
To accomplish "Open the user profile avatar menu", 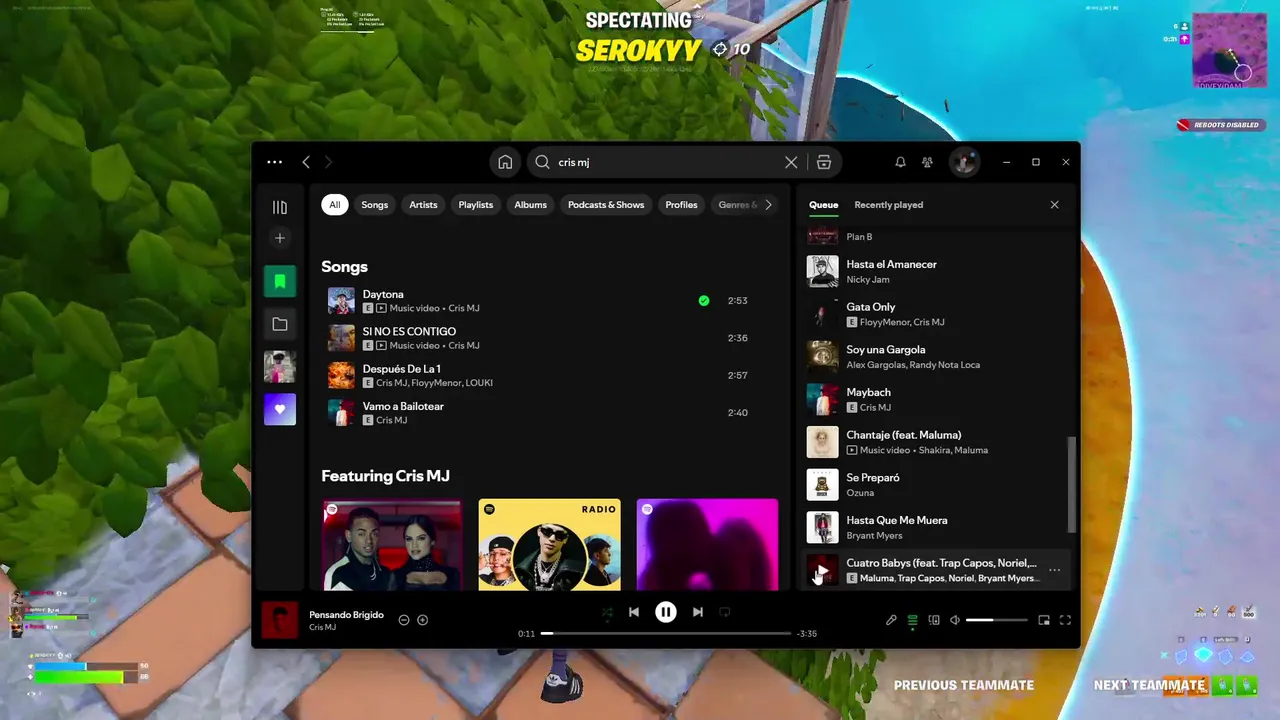I will click(x=964, y=162).
